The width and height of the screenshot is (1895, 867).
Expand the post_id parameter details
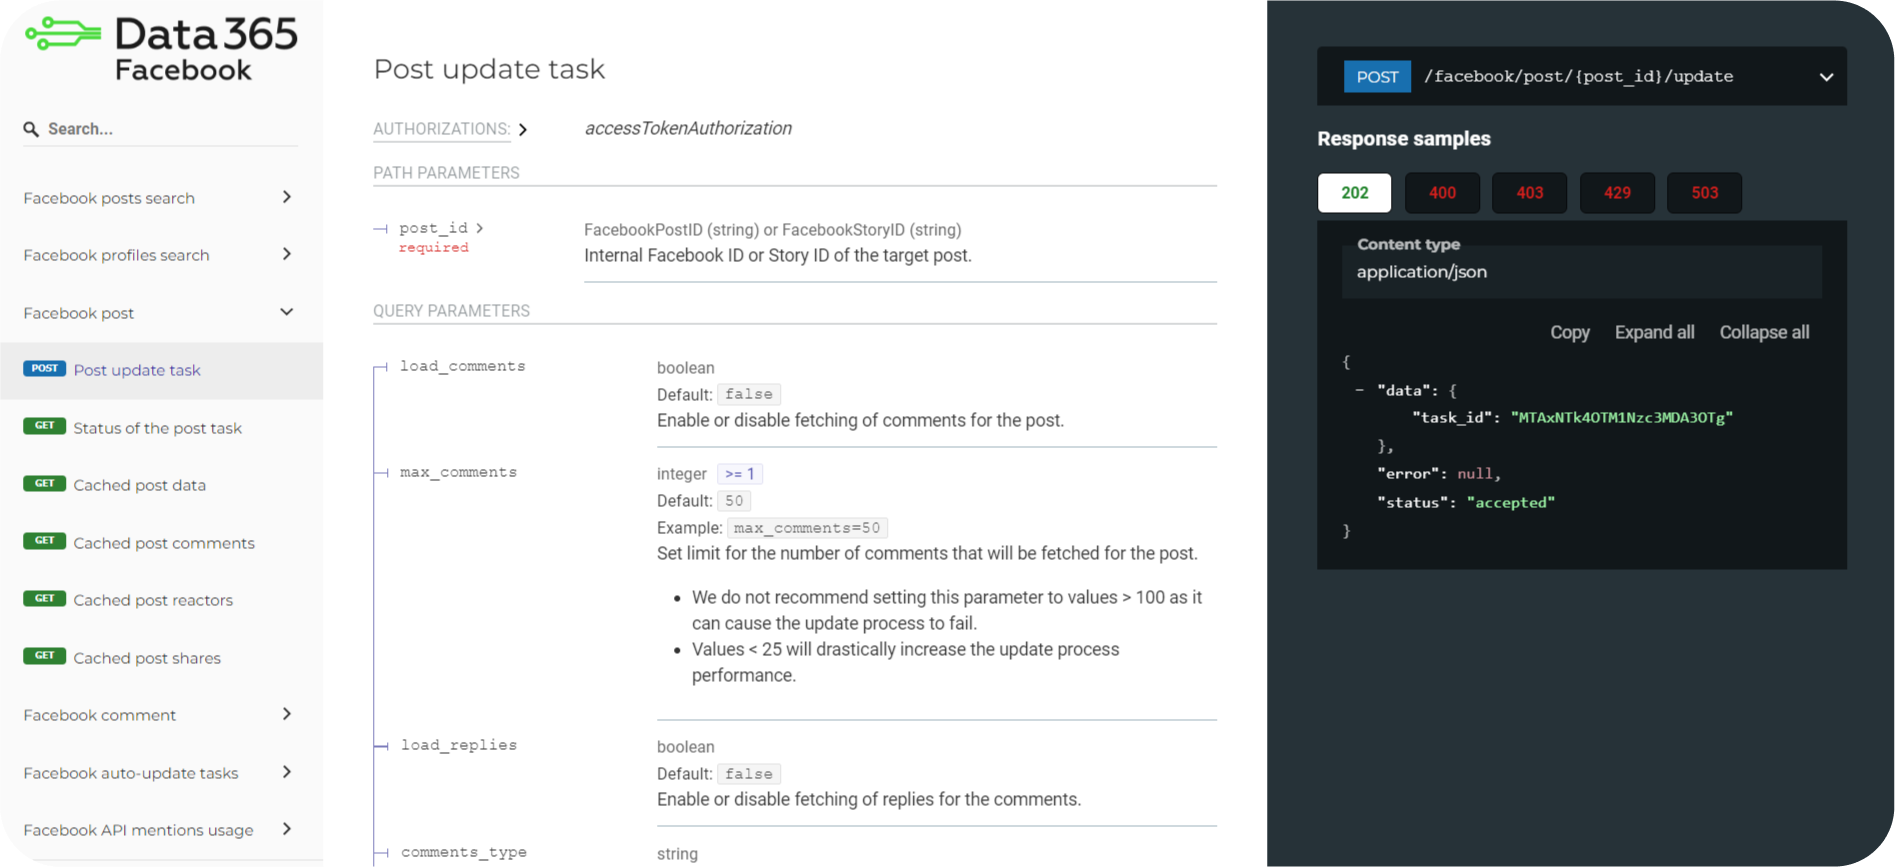[x=480, y=228]
